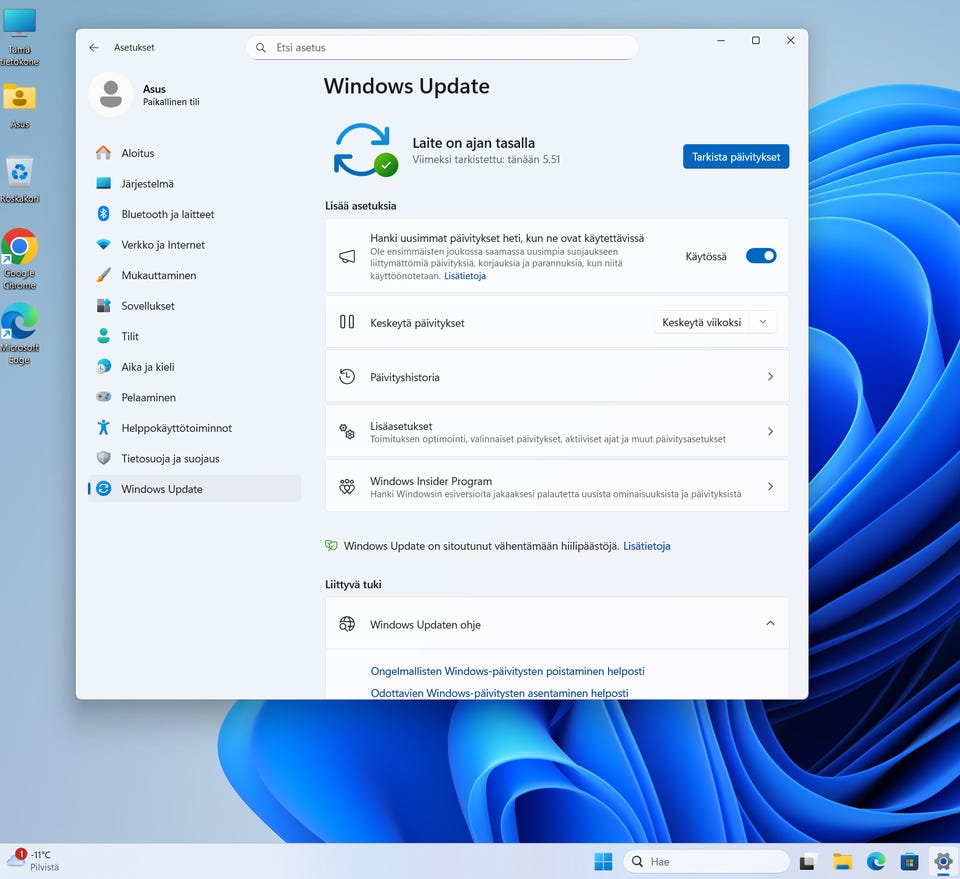Click the Paikallinen tili label under Asus
Viewport: 960px width, 879px height.
point(171,102)
